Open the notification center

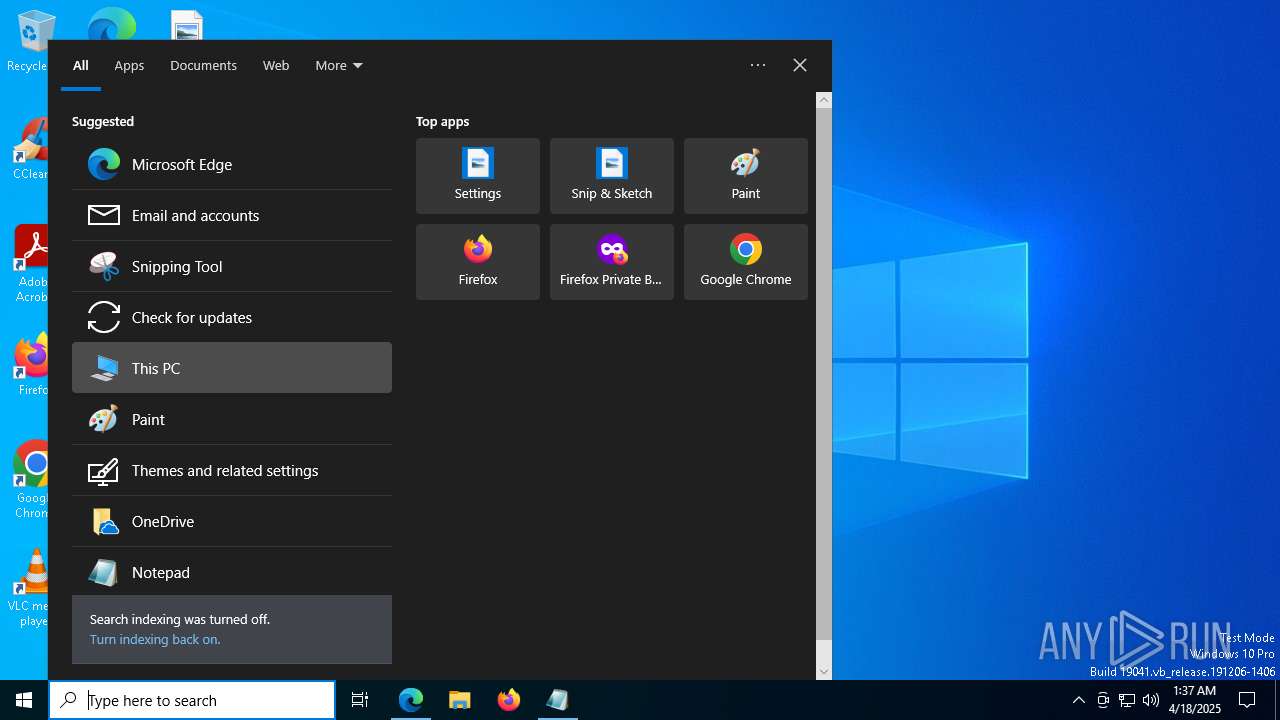click(1247, 700)
